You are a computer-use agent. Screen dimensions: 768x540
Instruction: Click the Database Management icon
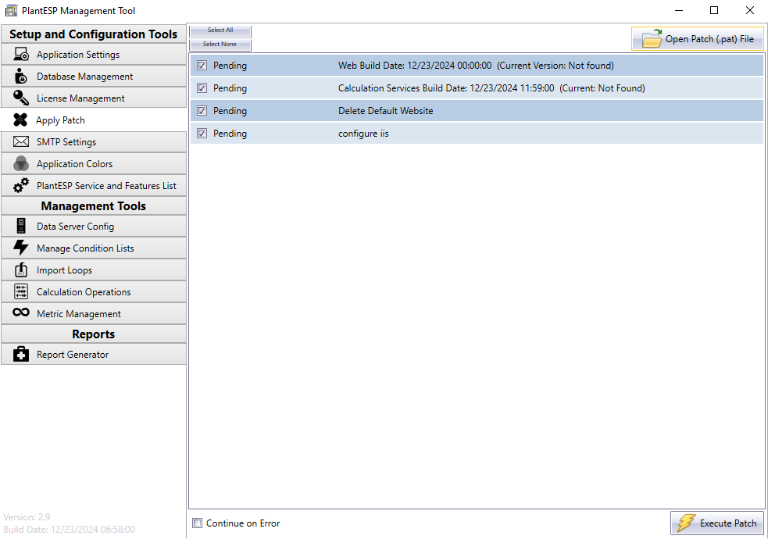coord(21,76)
